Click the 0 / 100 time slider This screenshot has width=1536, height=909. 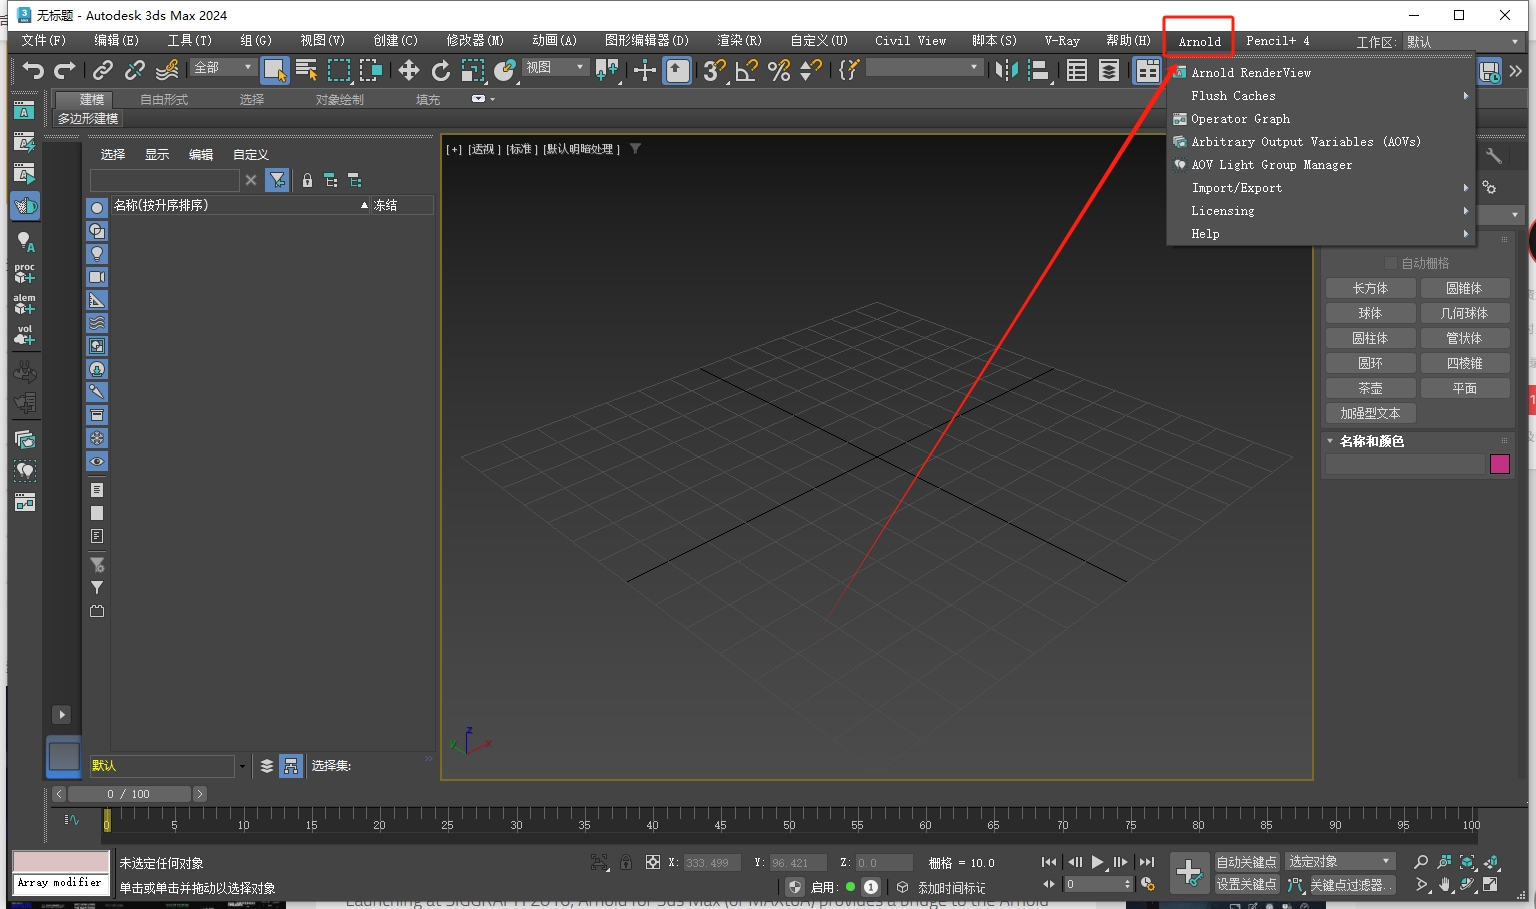pos(128,794)
